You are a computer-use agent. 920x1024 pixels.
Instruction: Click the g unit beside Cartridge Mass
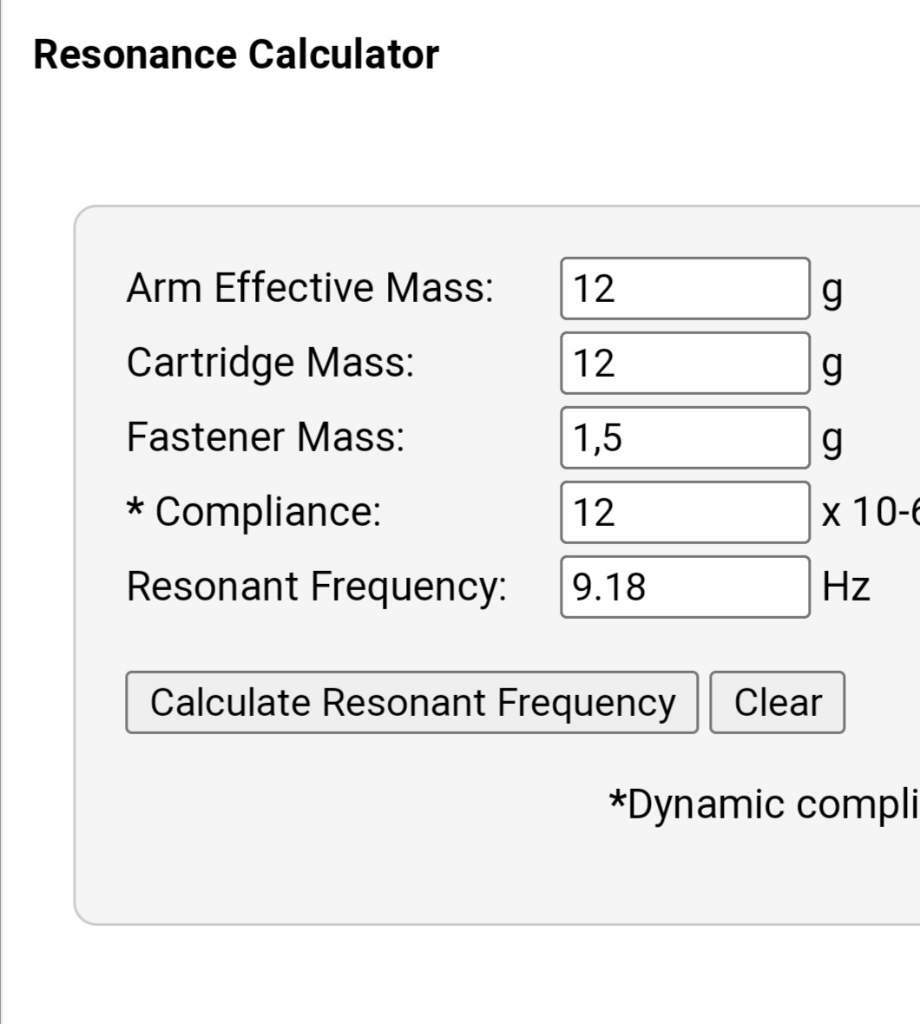(833, 366)
